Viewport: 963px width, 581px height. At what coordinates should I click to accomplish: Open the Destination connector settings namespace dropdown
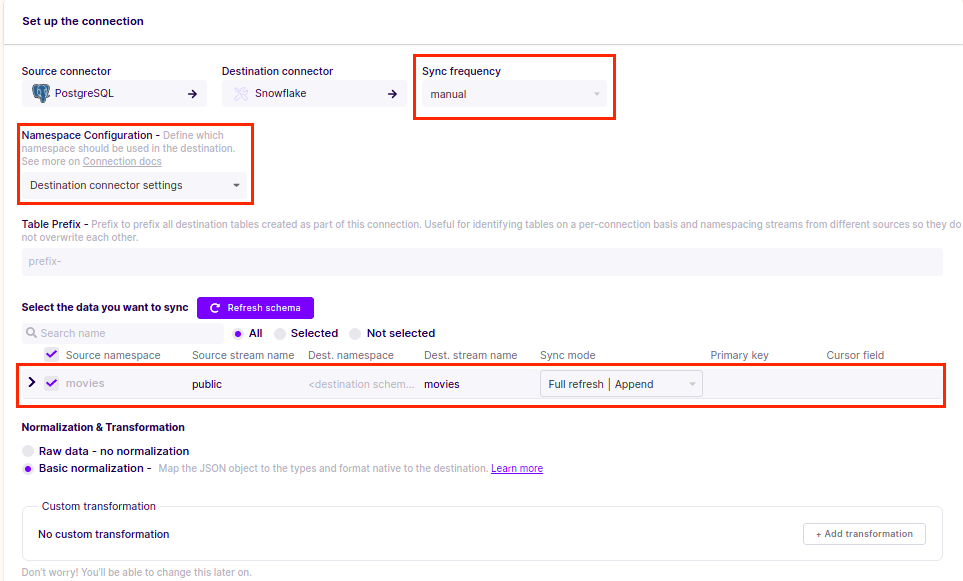pyautogui.click(x=135, y=185)
